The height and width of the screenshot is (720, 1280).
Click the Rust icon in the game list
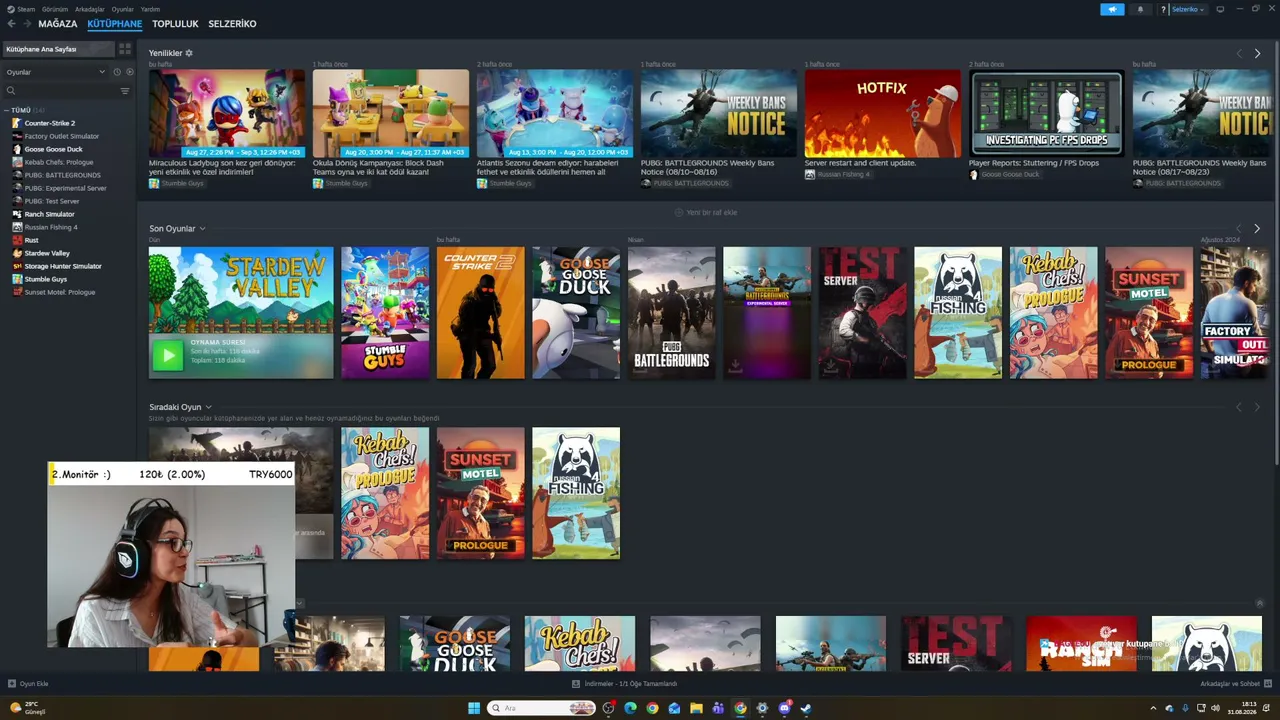[x=17, y=240]
